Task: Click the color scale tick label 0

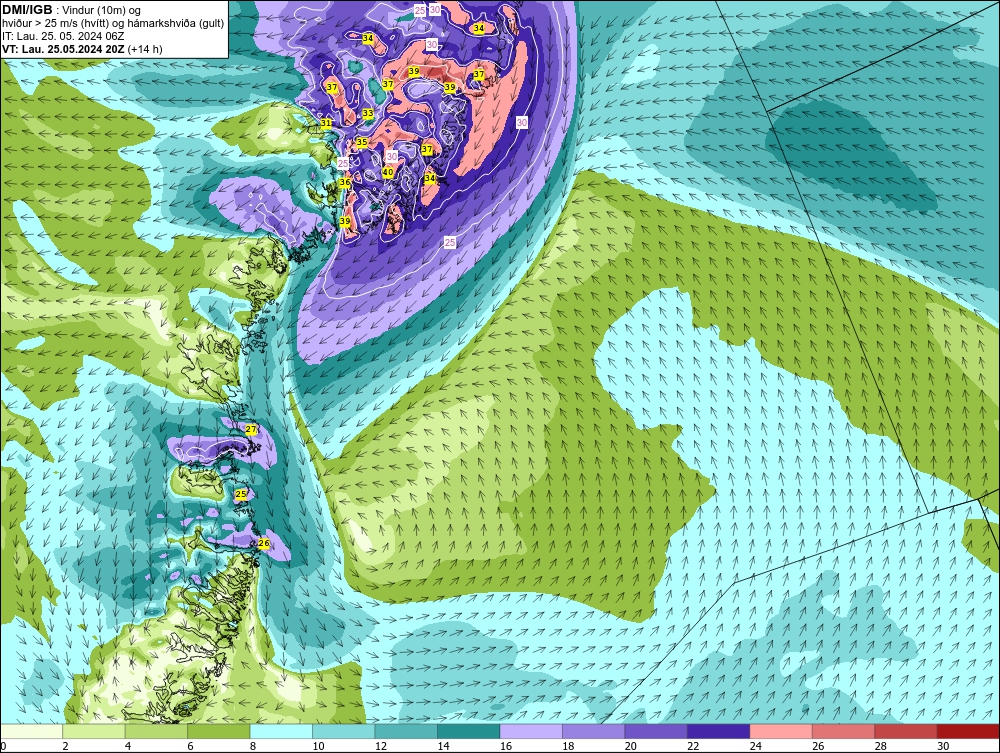Action: [x=3, y=746]
